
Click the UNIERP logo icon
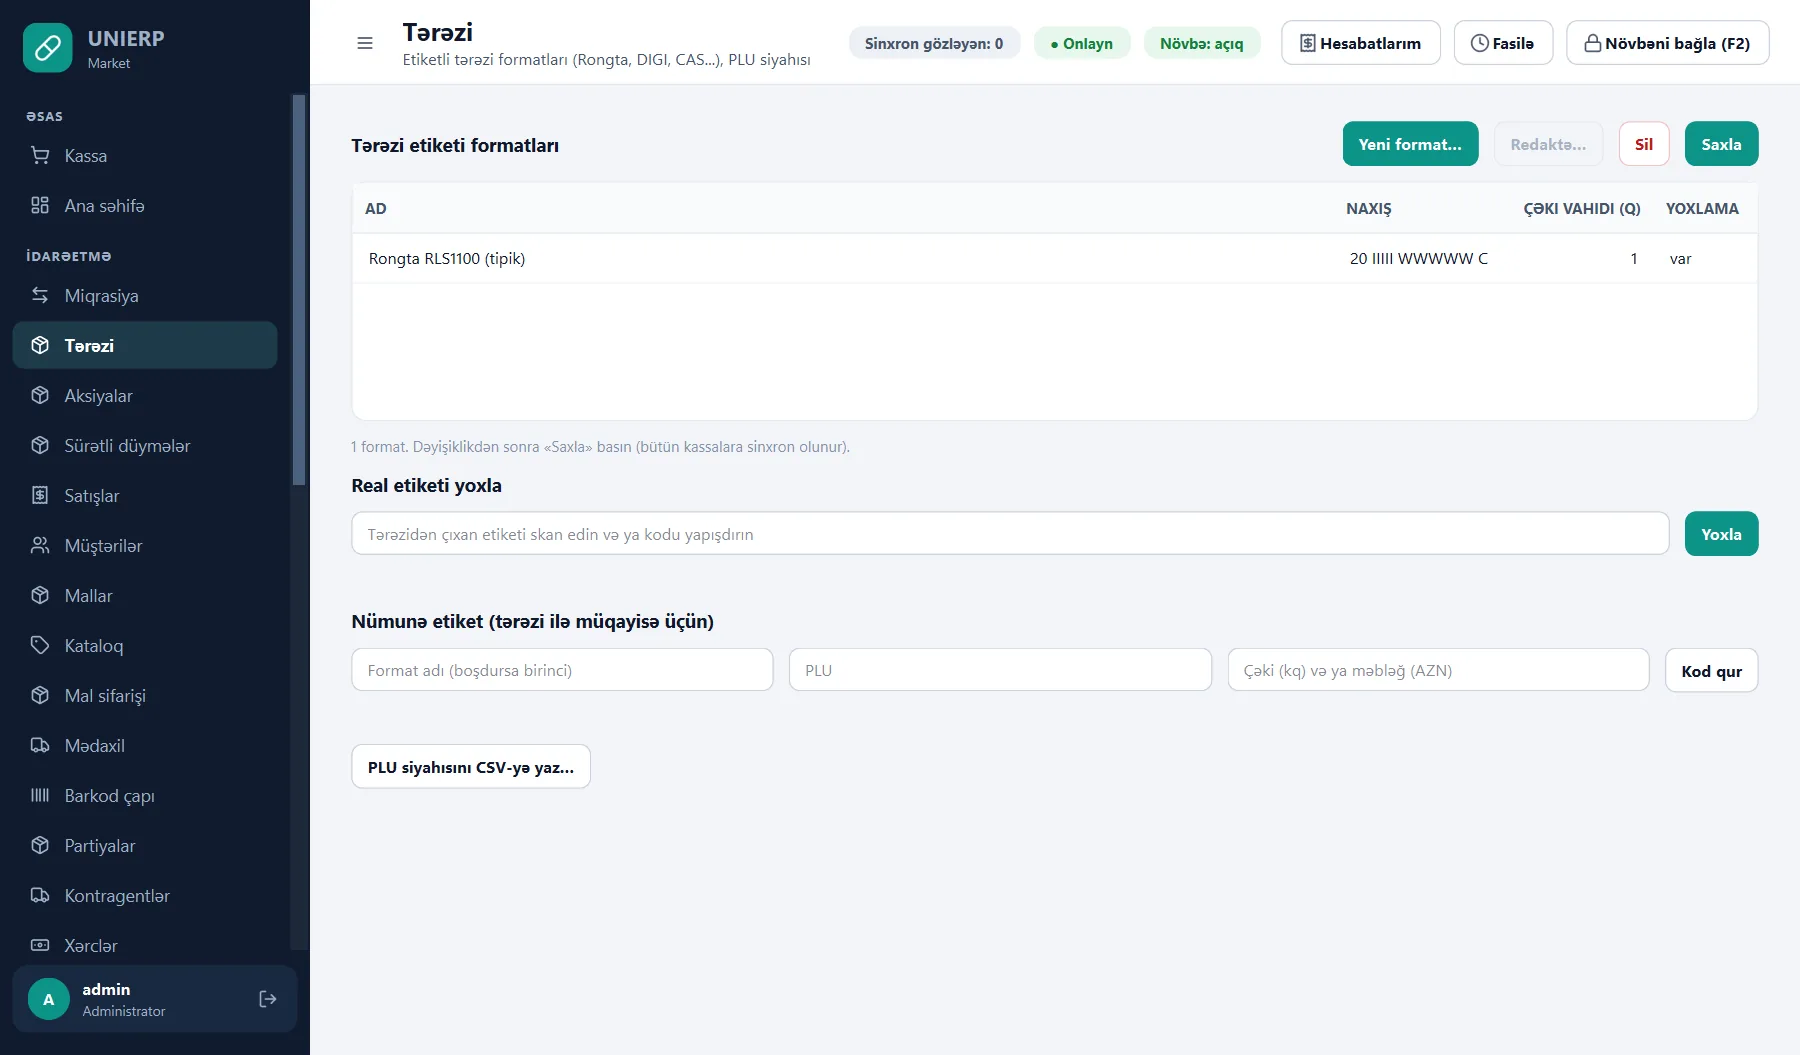click(x=48, y=48)
